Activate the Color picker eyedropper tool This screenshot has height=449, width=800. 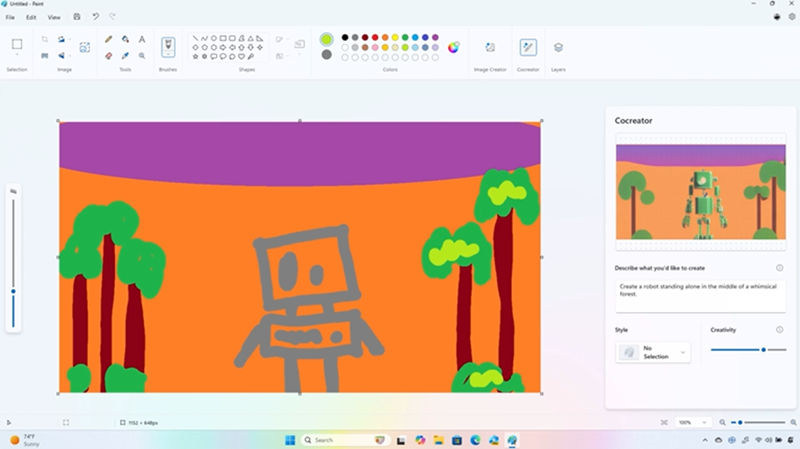tap(125, 56)
